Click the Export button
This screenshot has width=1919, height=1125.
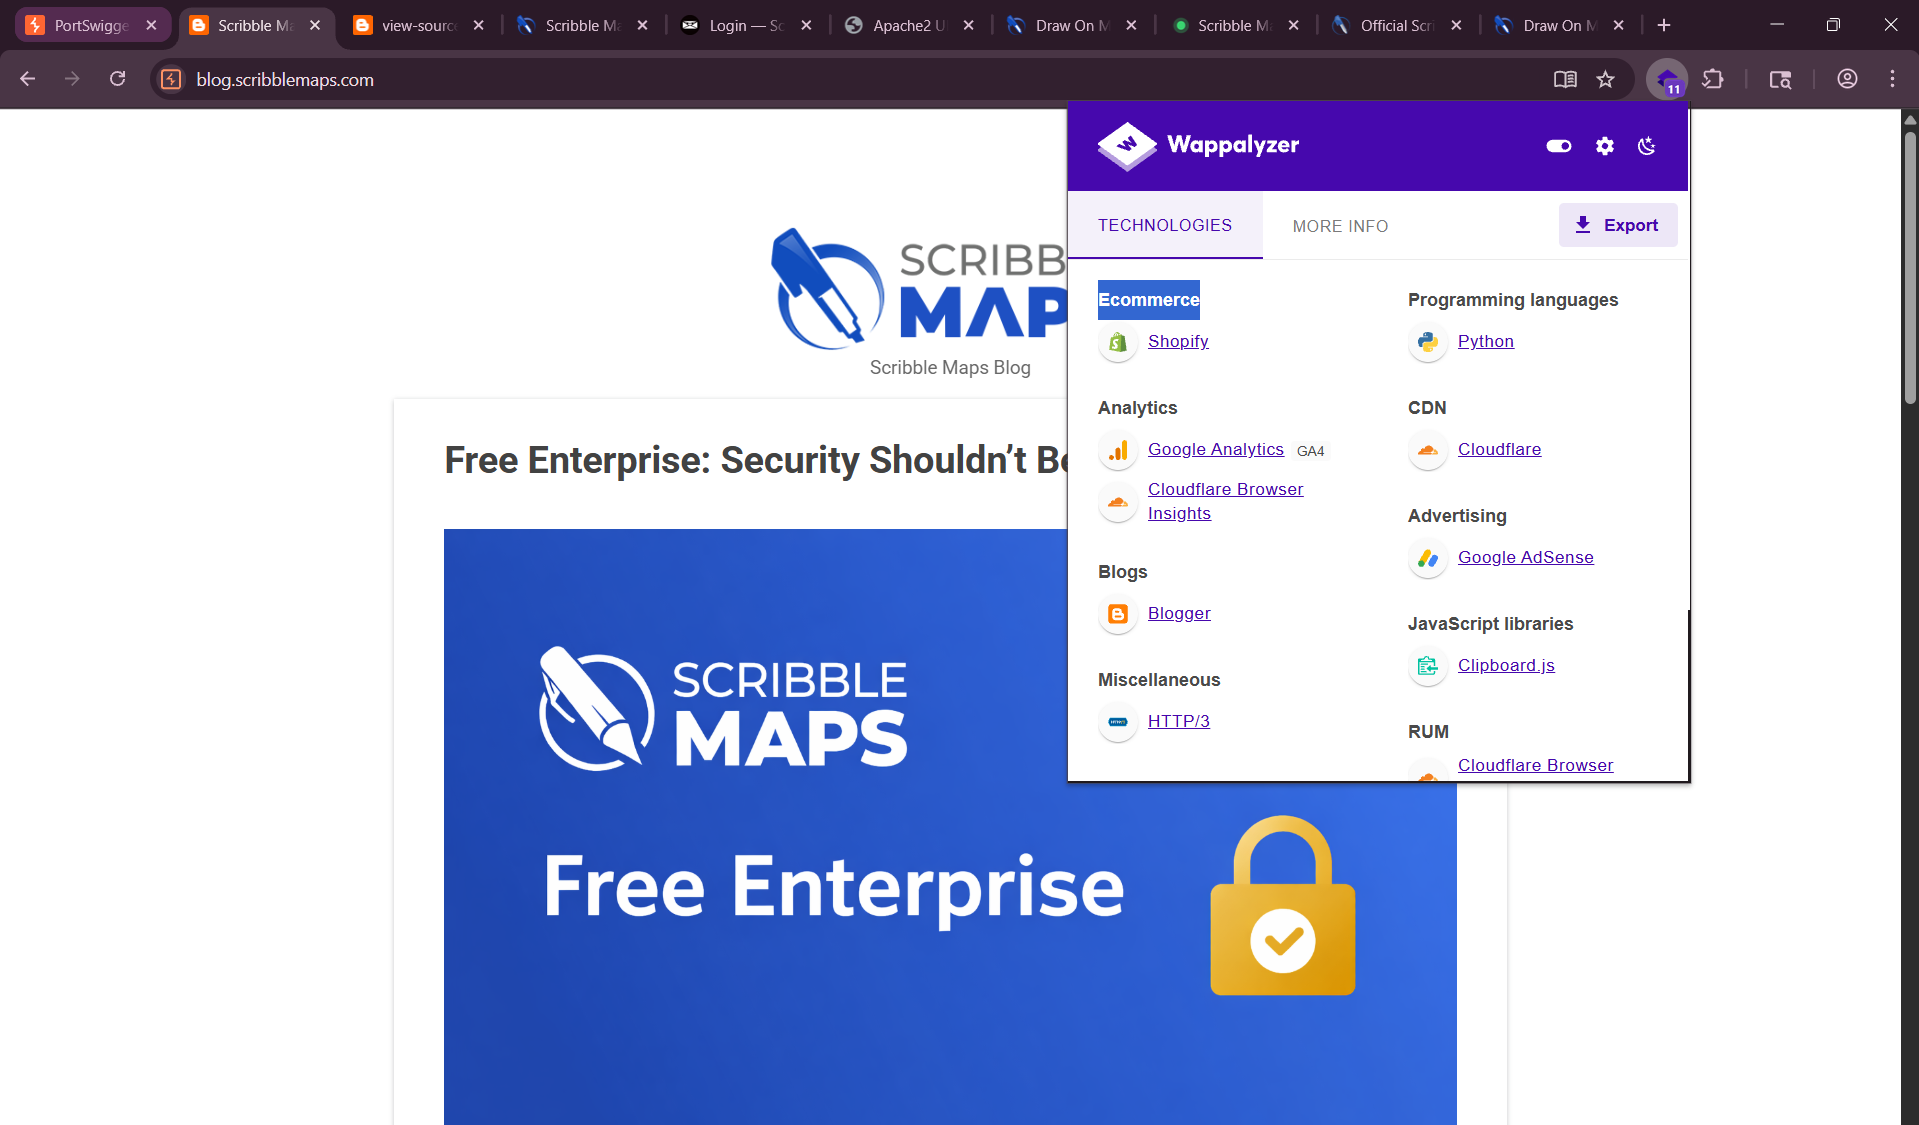point(1617,226)
